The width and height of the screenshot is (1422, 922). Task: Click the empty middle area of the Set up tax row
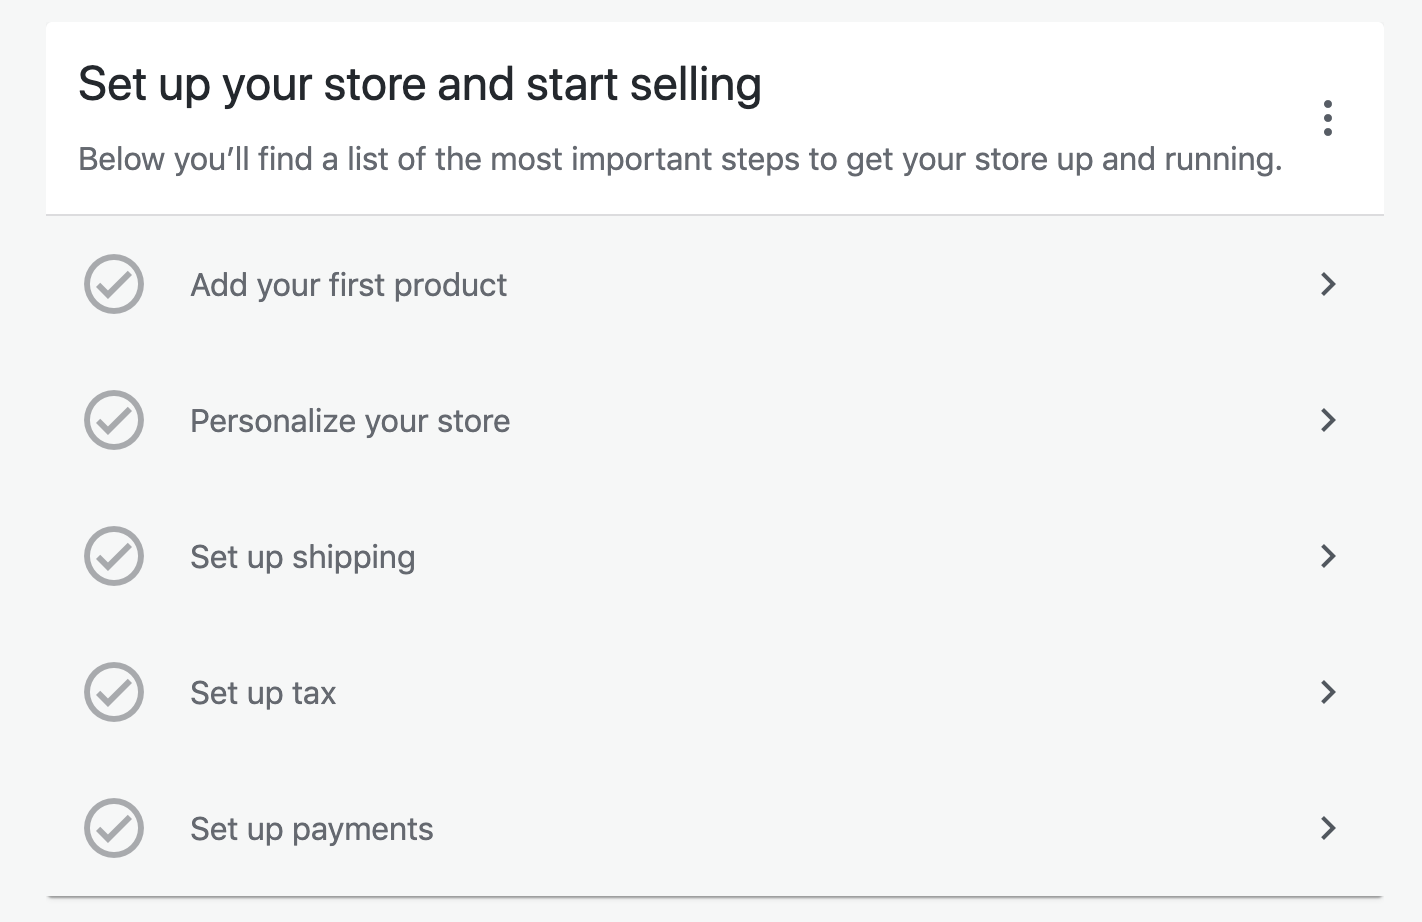[x=800, y=692]
